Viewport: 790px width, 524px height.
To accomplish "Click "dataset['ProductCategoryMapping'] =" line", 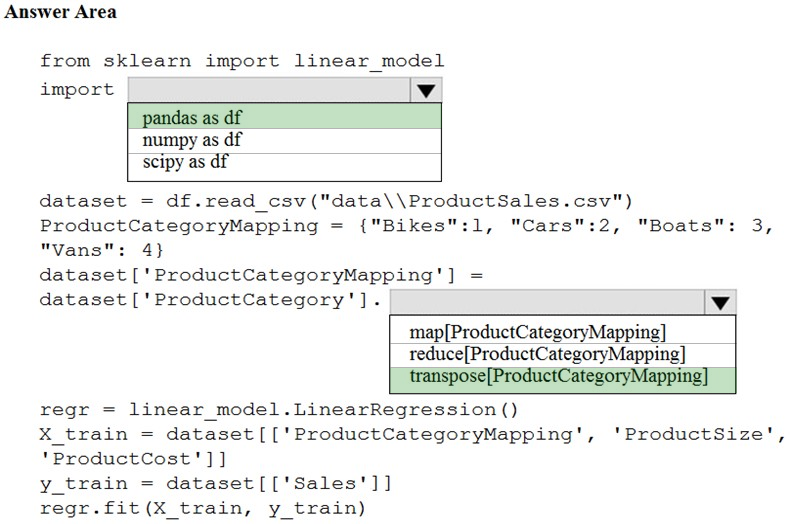I will click(x=261, y=275).
